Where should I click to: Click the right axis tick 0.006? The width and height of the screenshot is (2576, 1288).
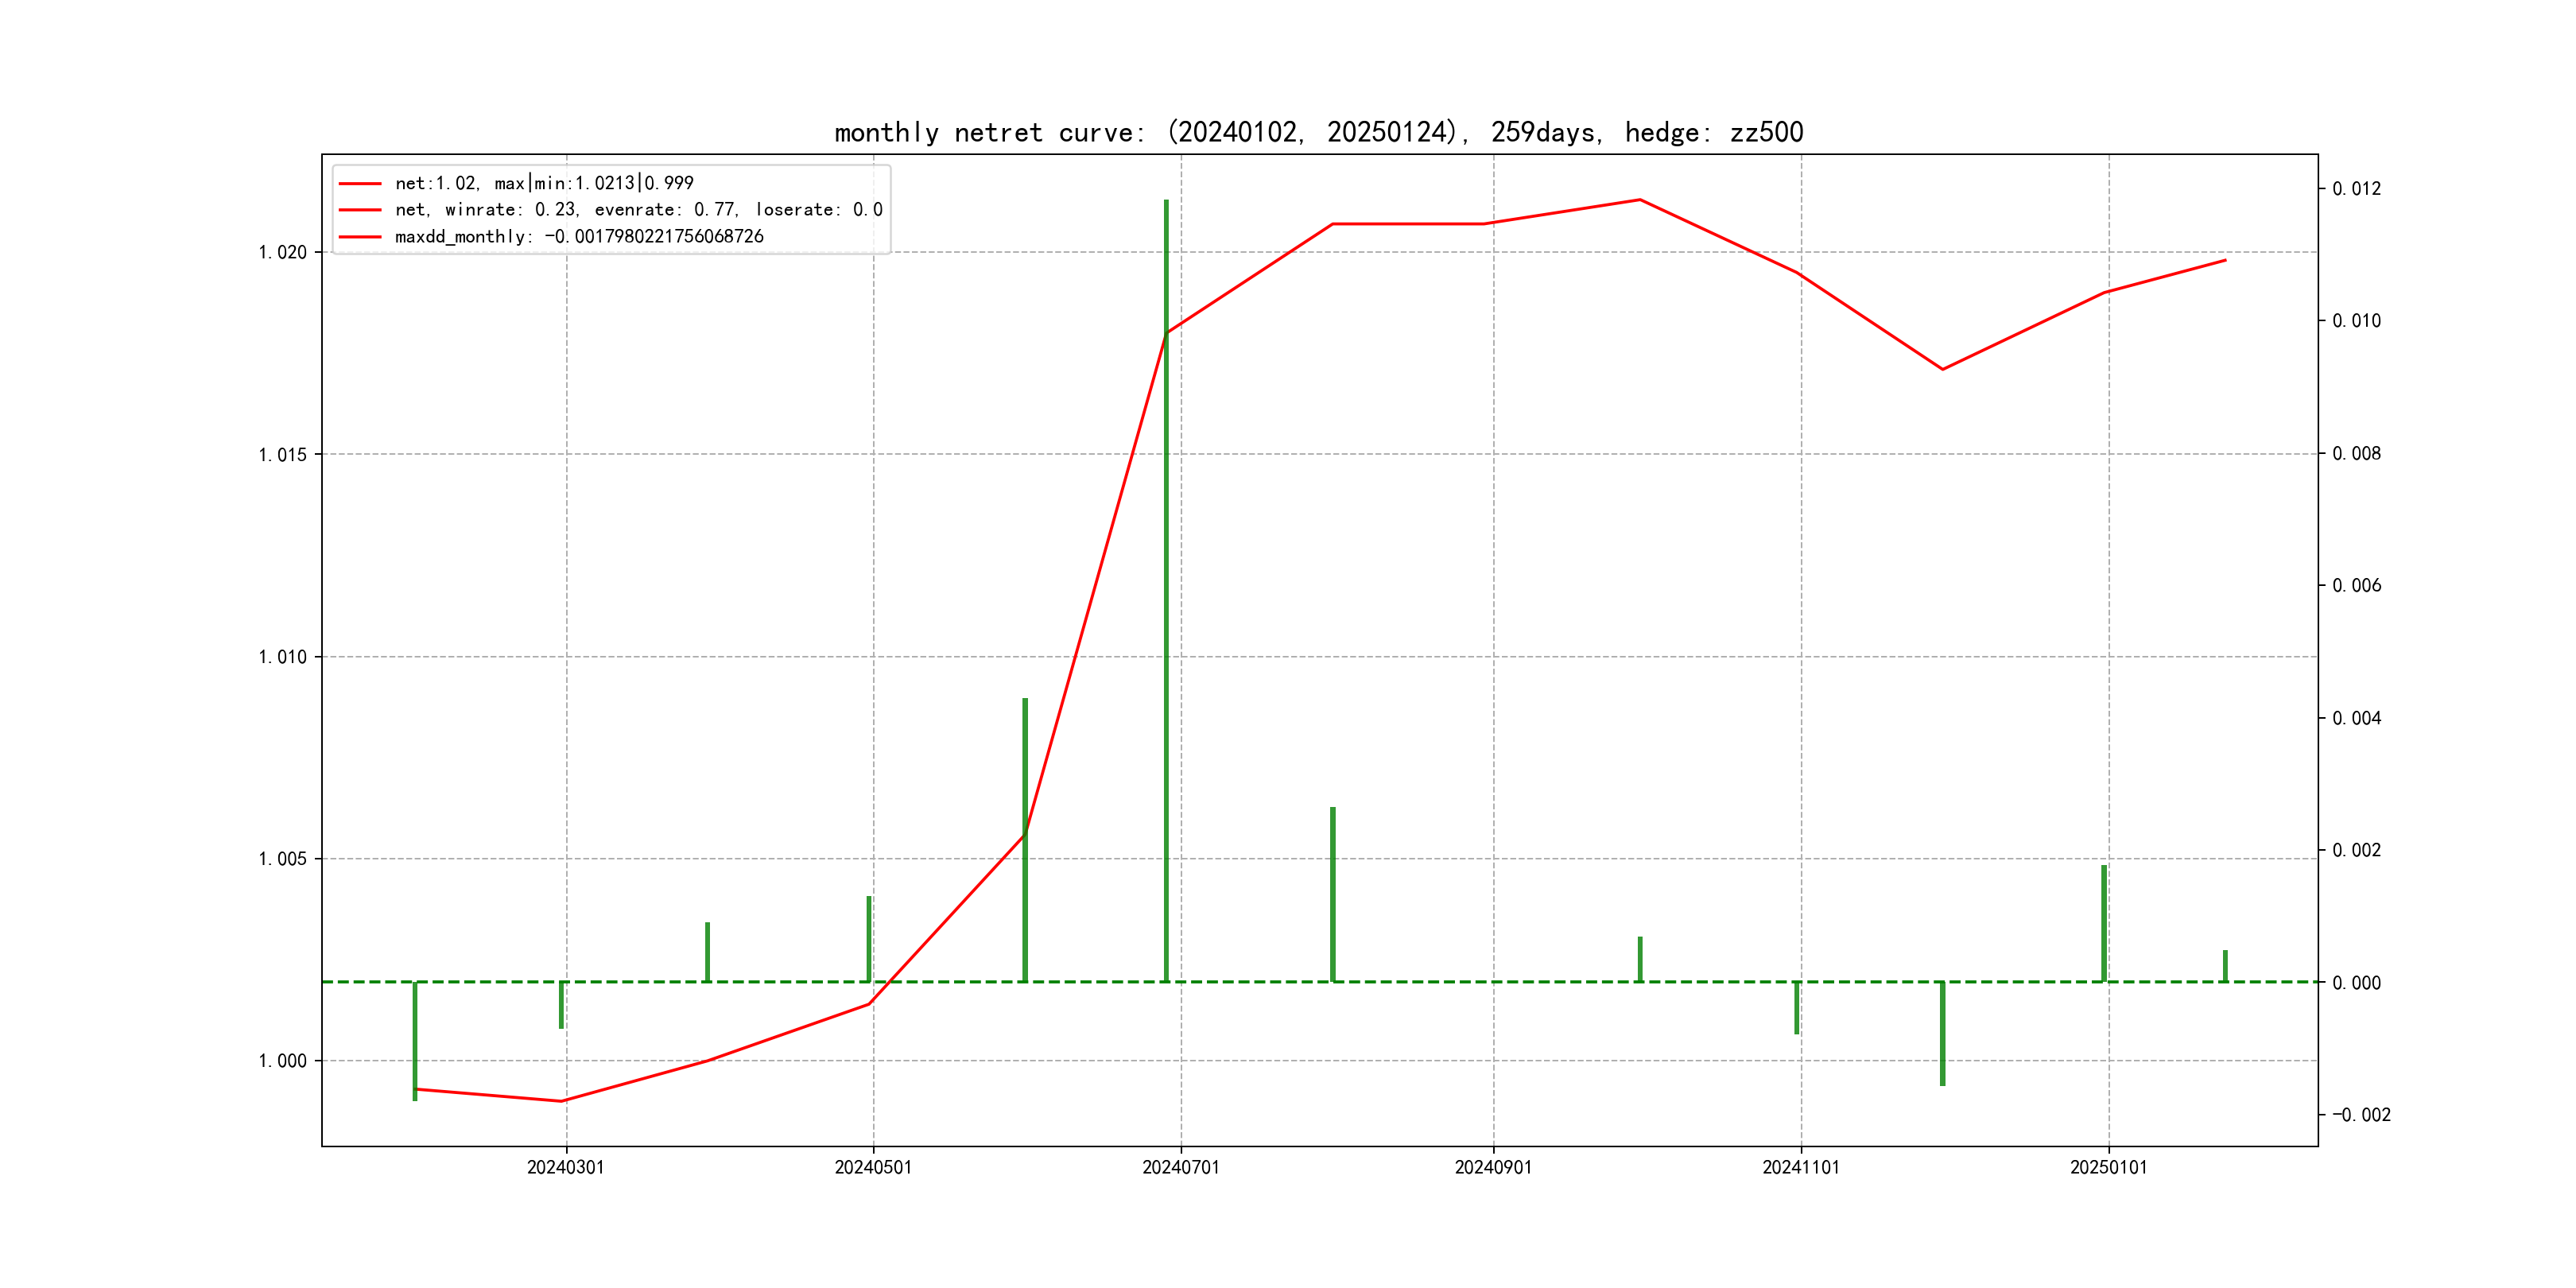click(2356, 586)
